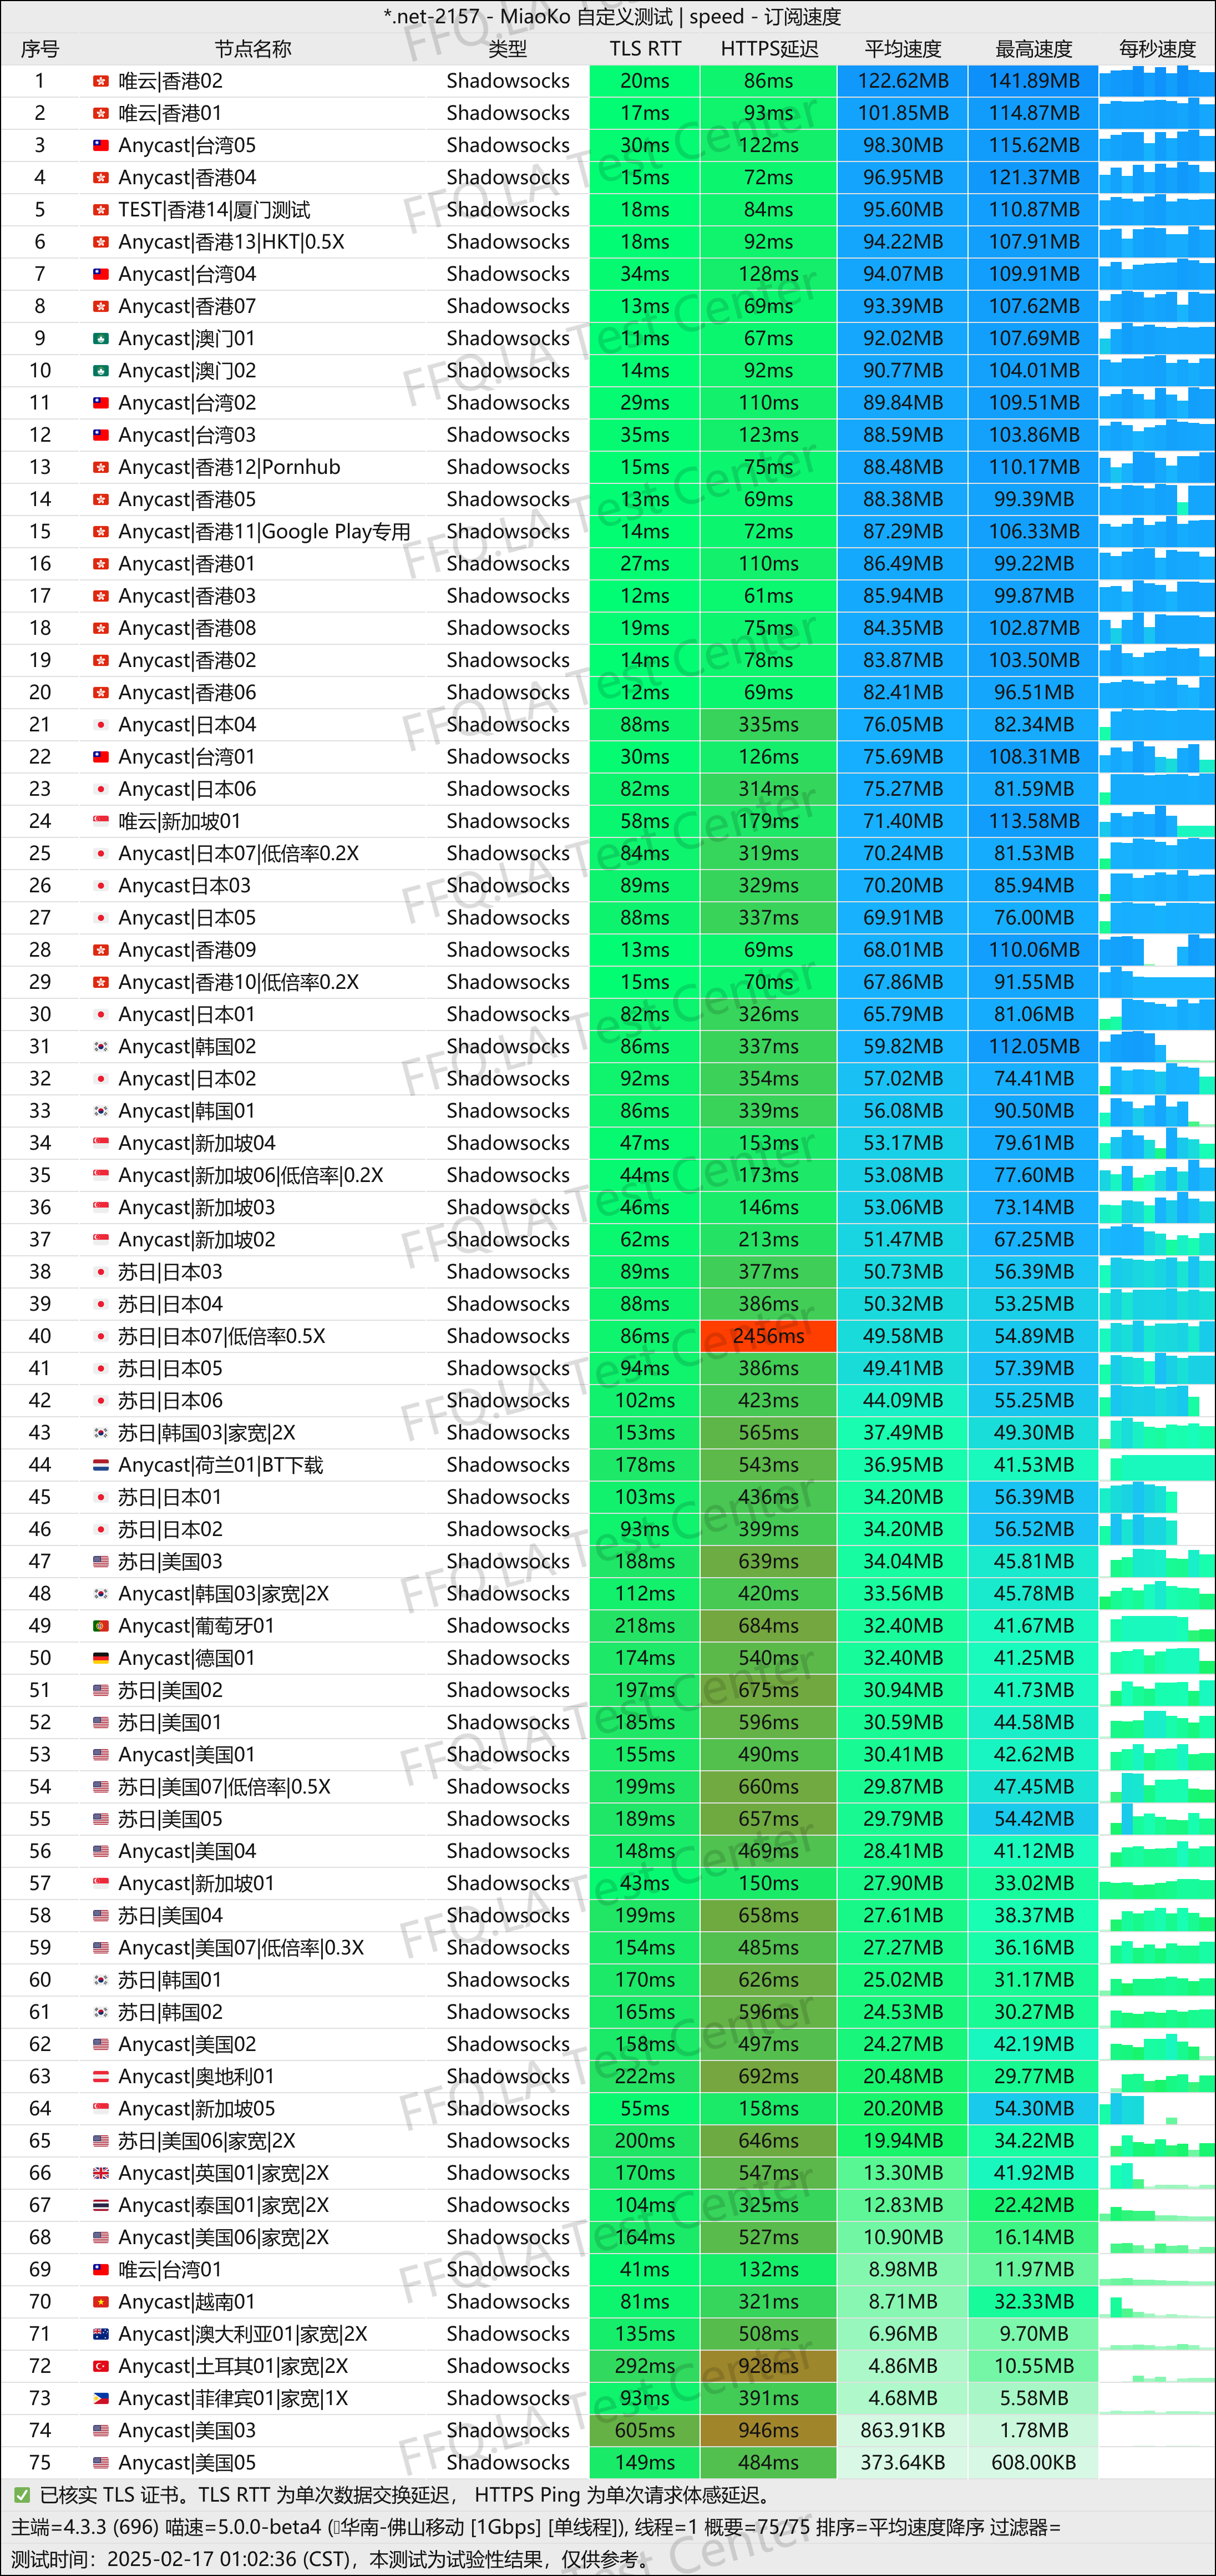The height and width of the screenshot is (2576, 1216).
Task: Click the Taiwan flag beside Anycast|台湾05
Action: point(101,145)
